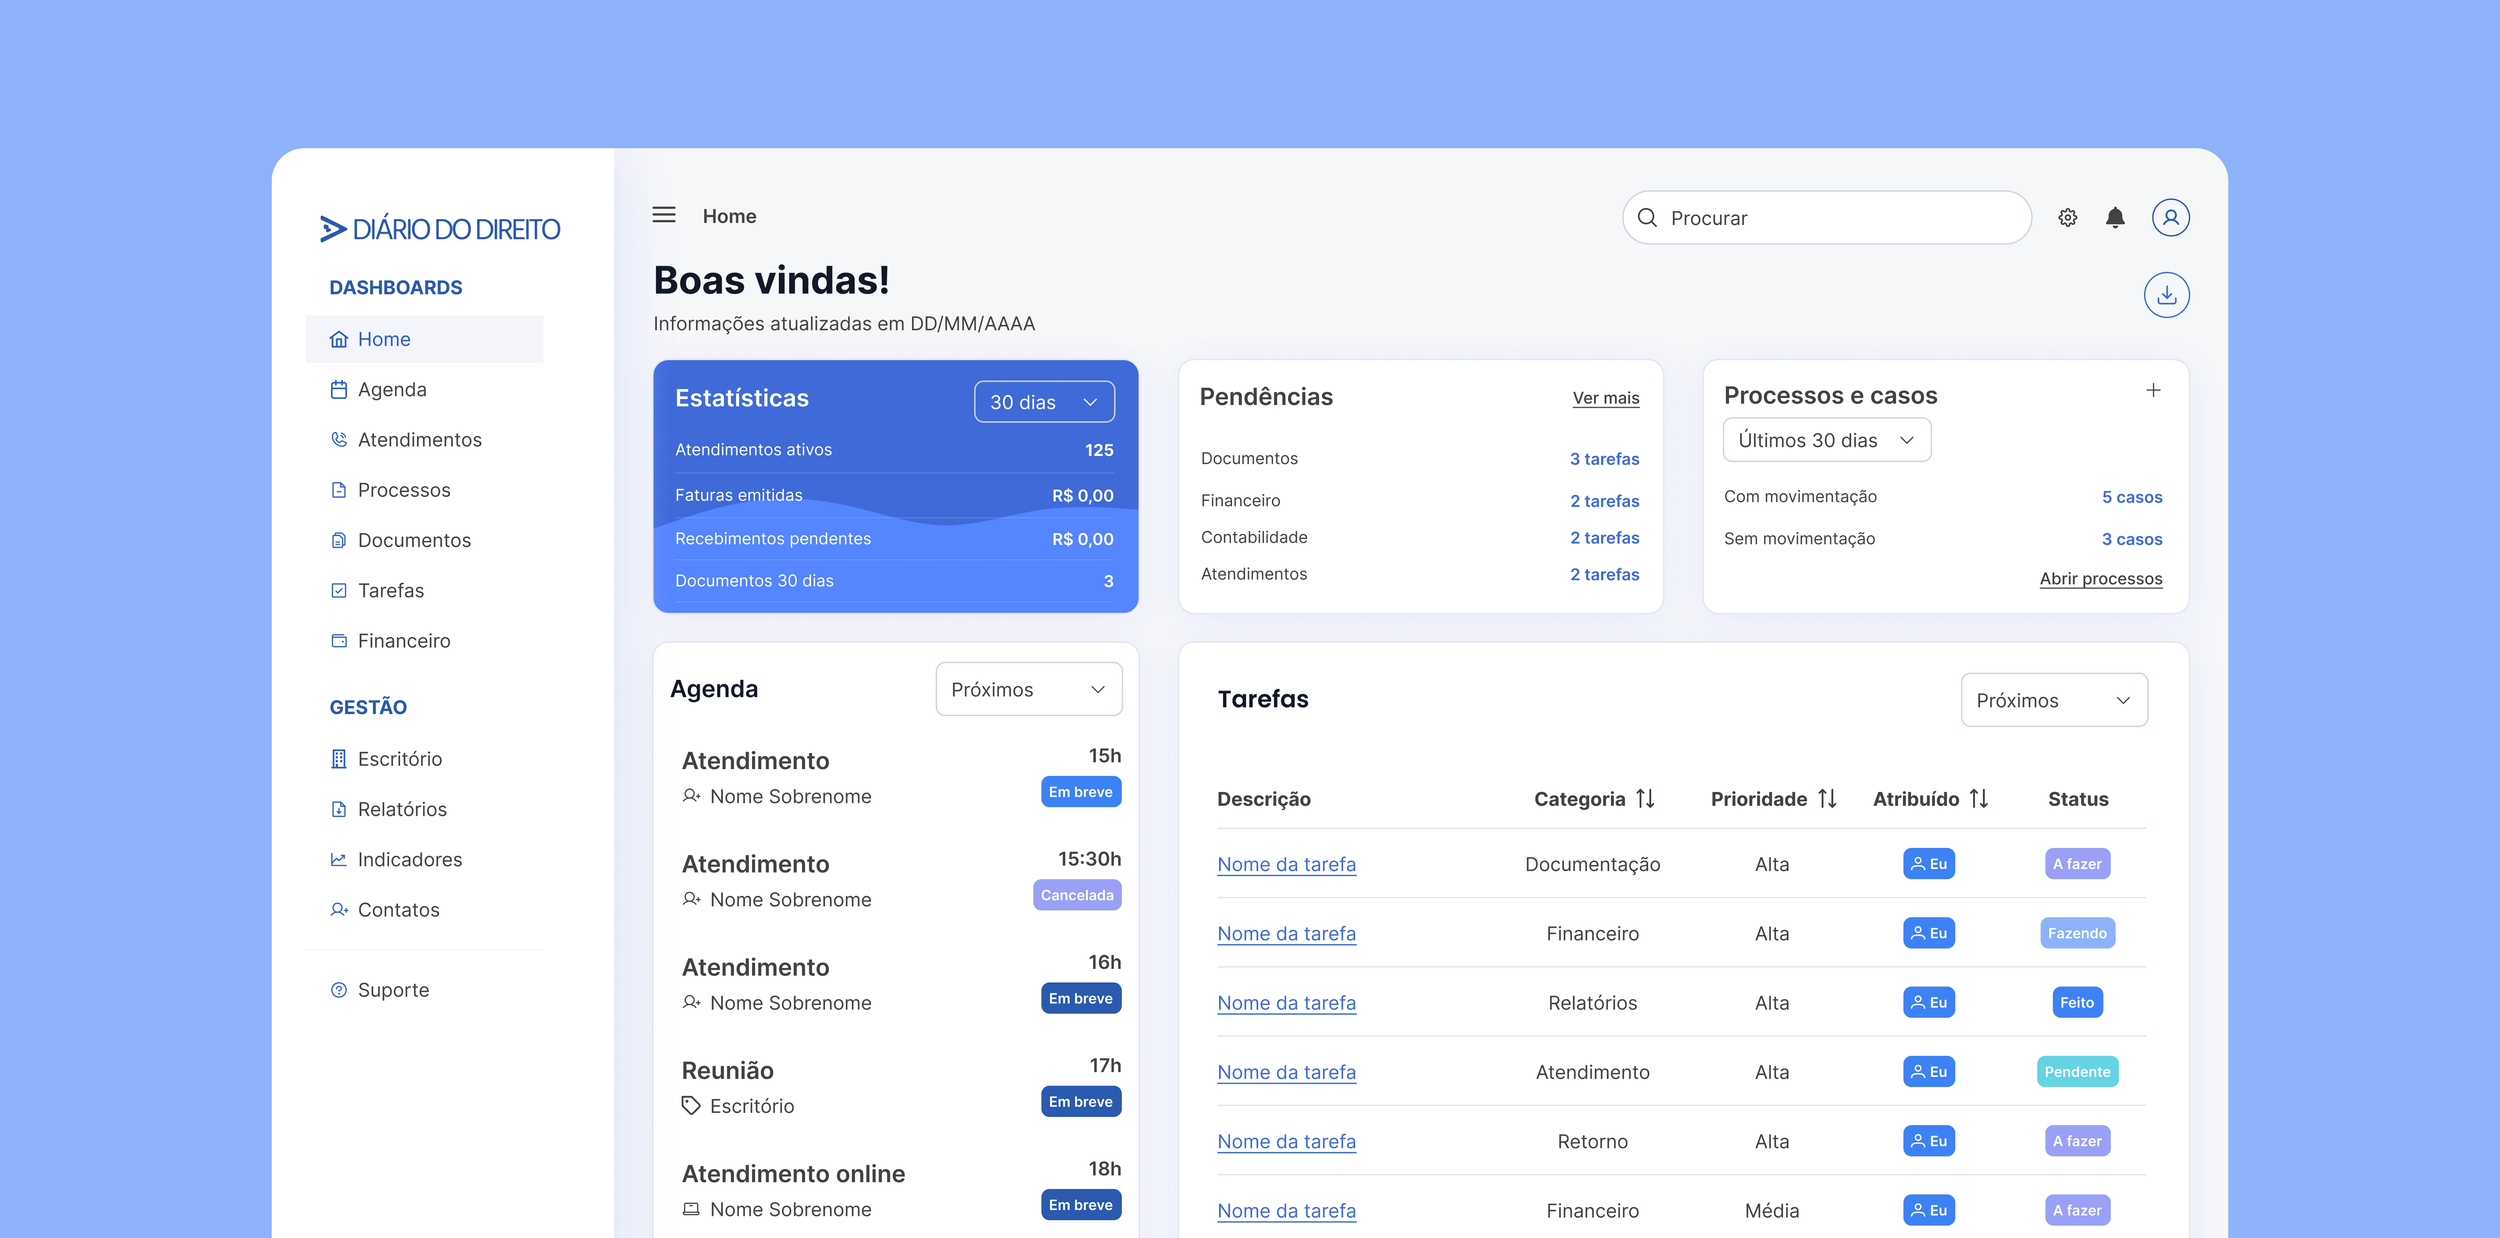This screenshot has width=2500, height=1238.
Task: Go to Atendimentos in sidebar
Action: pos(419,440)
